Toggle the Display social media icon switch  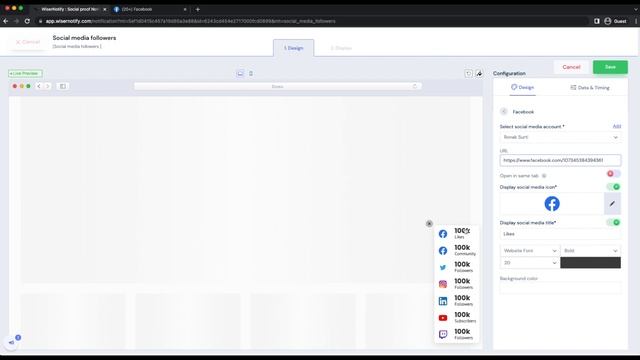613,187
